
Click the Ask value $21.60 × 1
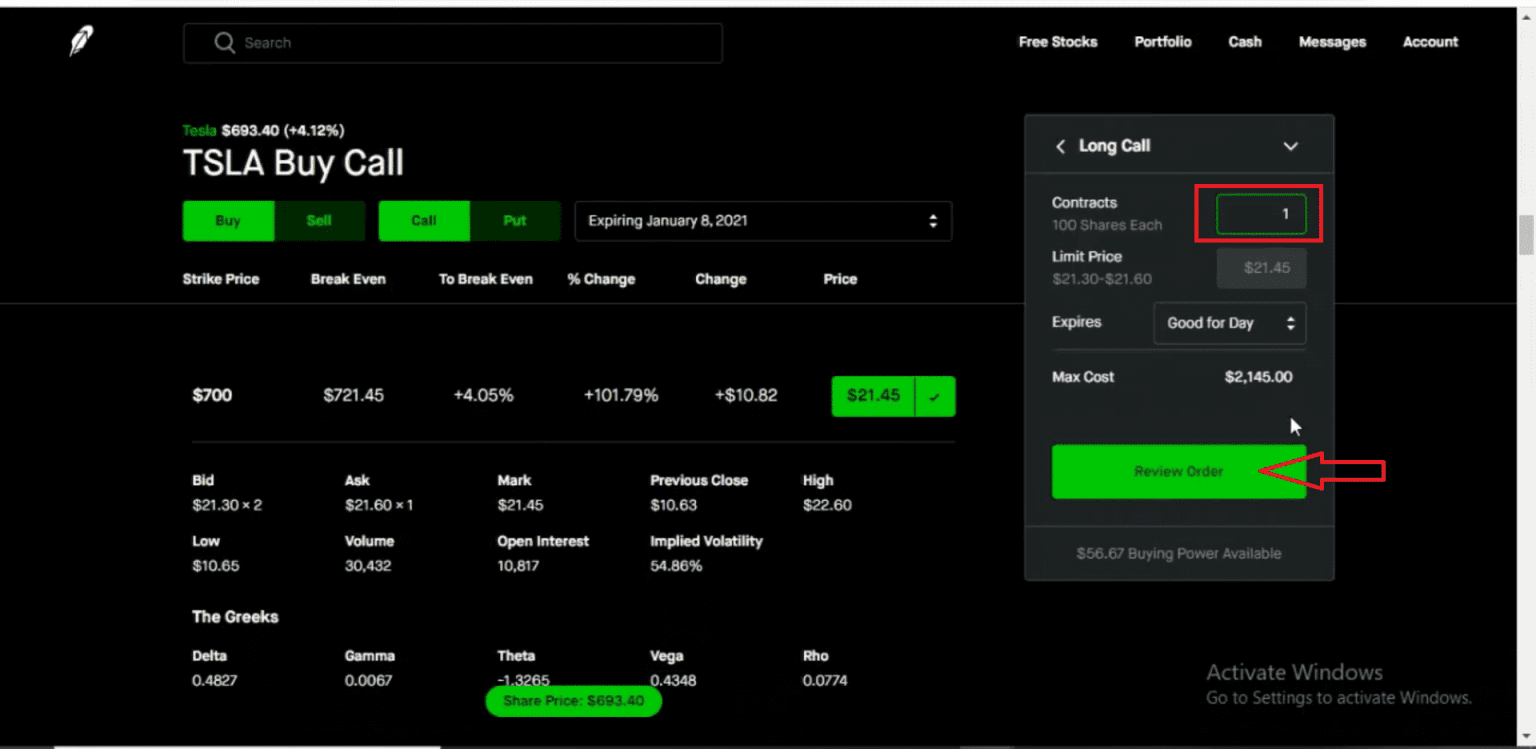click(379, 505)
